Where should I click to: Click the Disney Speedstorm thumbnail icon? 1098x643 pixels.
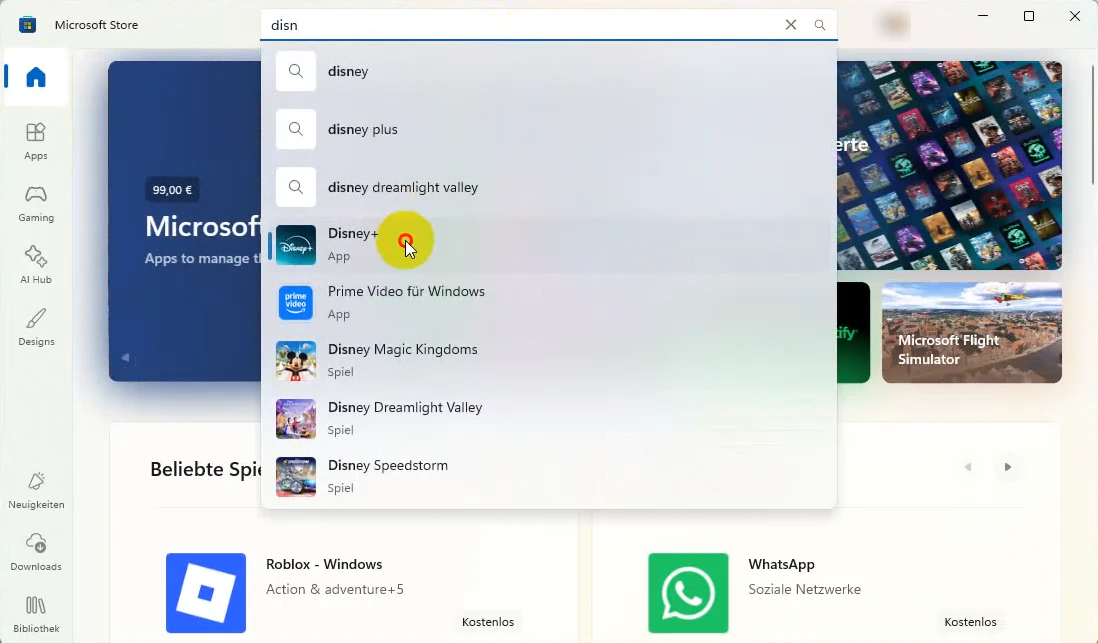pyautogui.click(x=296, y=477)
